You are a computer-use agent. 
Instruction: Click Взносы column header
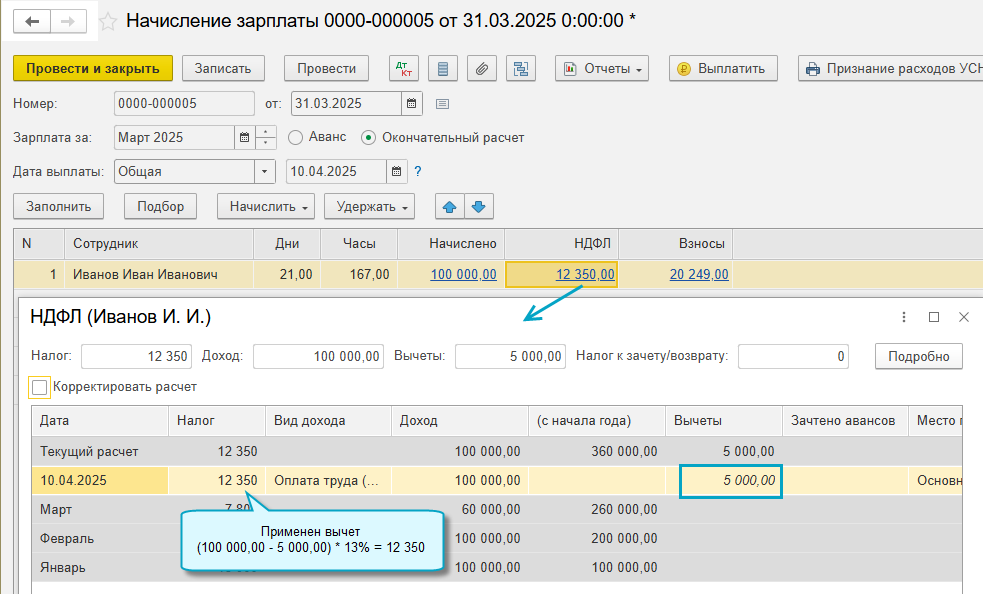(x=676, y=244)
